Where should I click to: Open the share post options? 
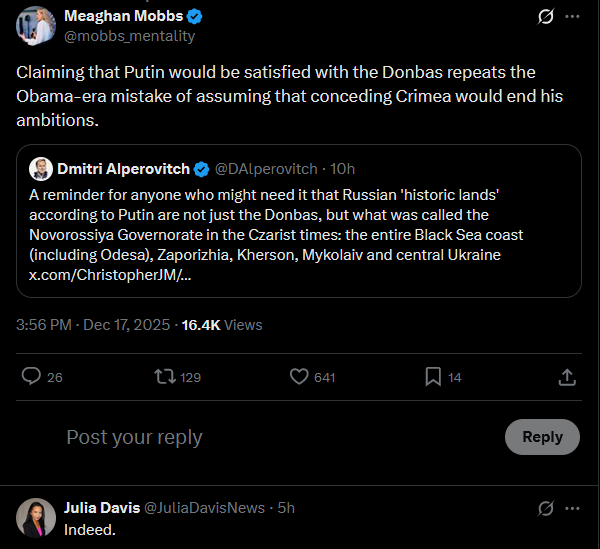[566, 376]
